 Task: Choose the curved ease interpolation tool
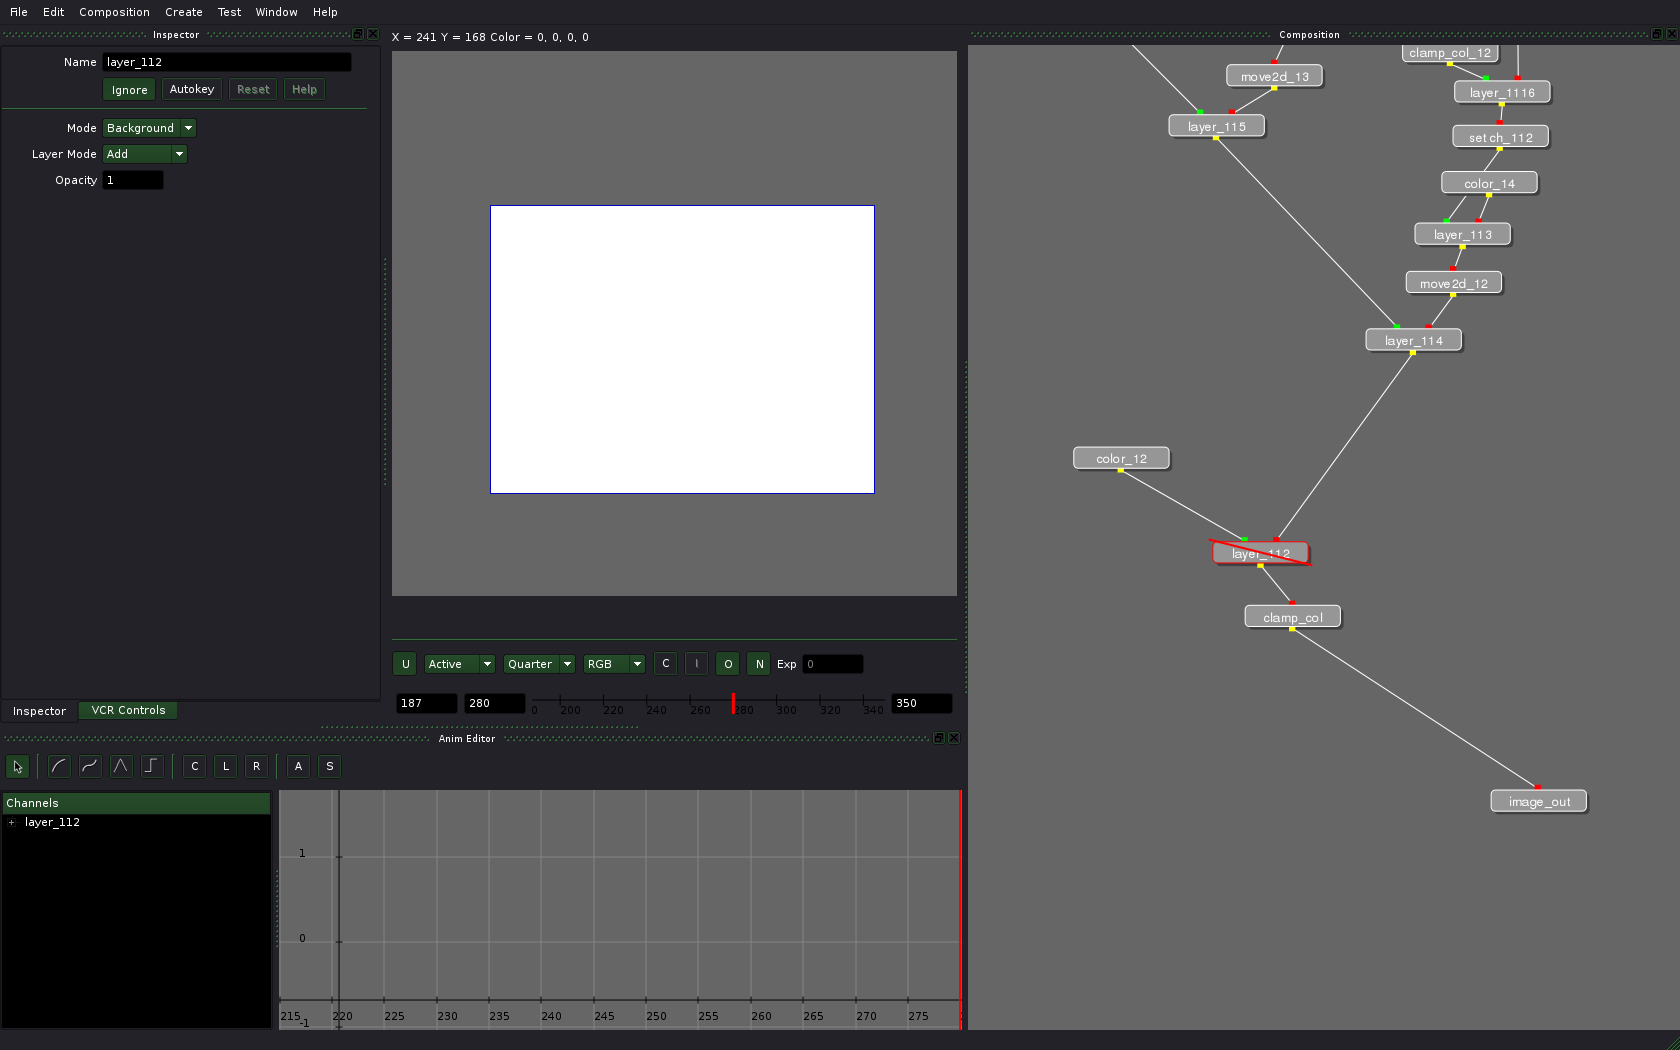59,767
